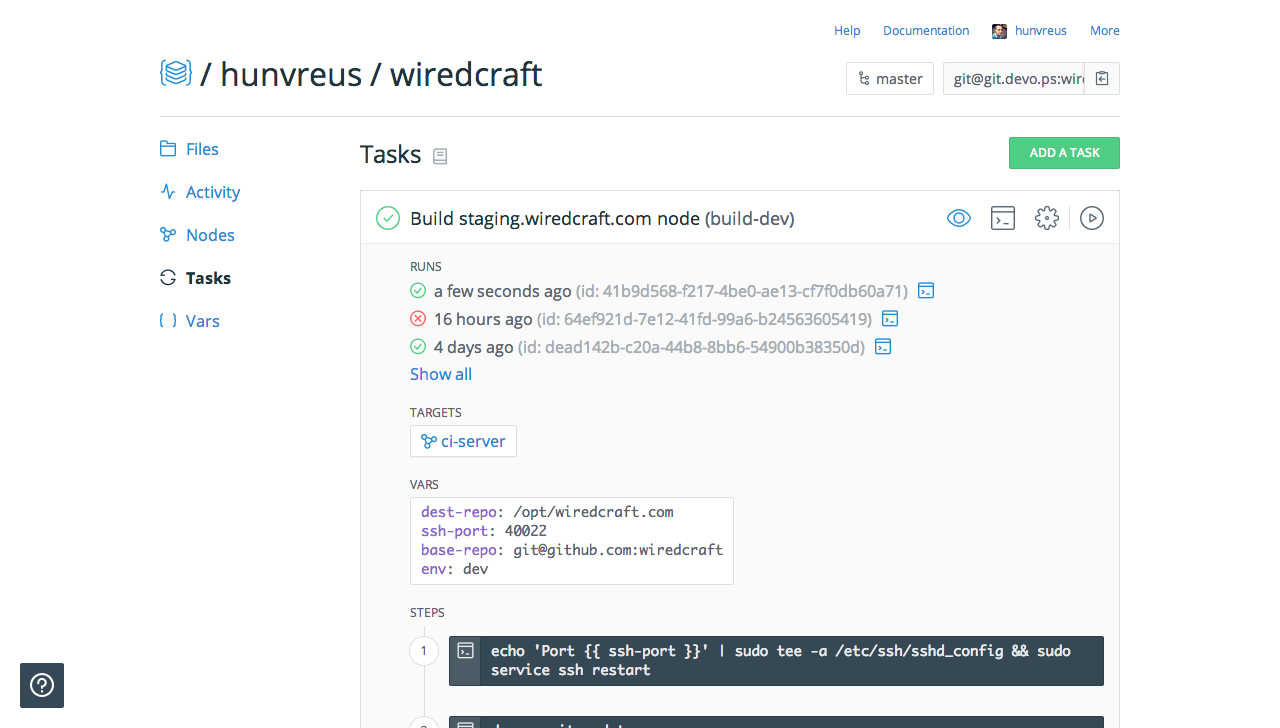Viewport: 1280px width, 728px height.
Task: Click the terminal icon on step 1 command
Action: (466, 651)
